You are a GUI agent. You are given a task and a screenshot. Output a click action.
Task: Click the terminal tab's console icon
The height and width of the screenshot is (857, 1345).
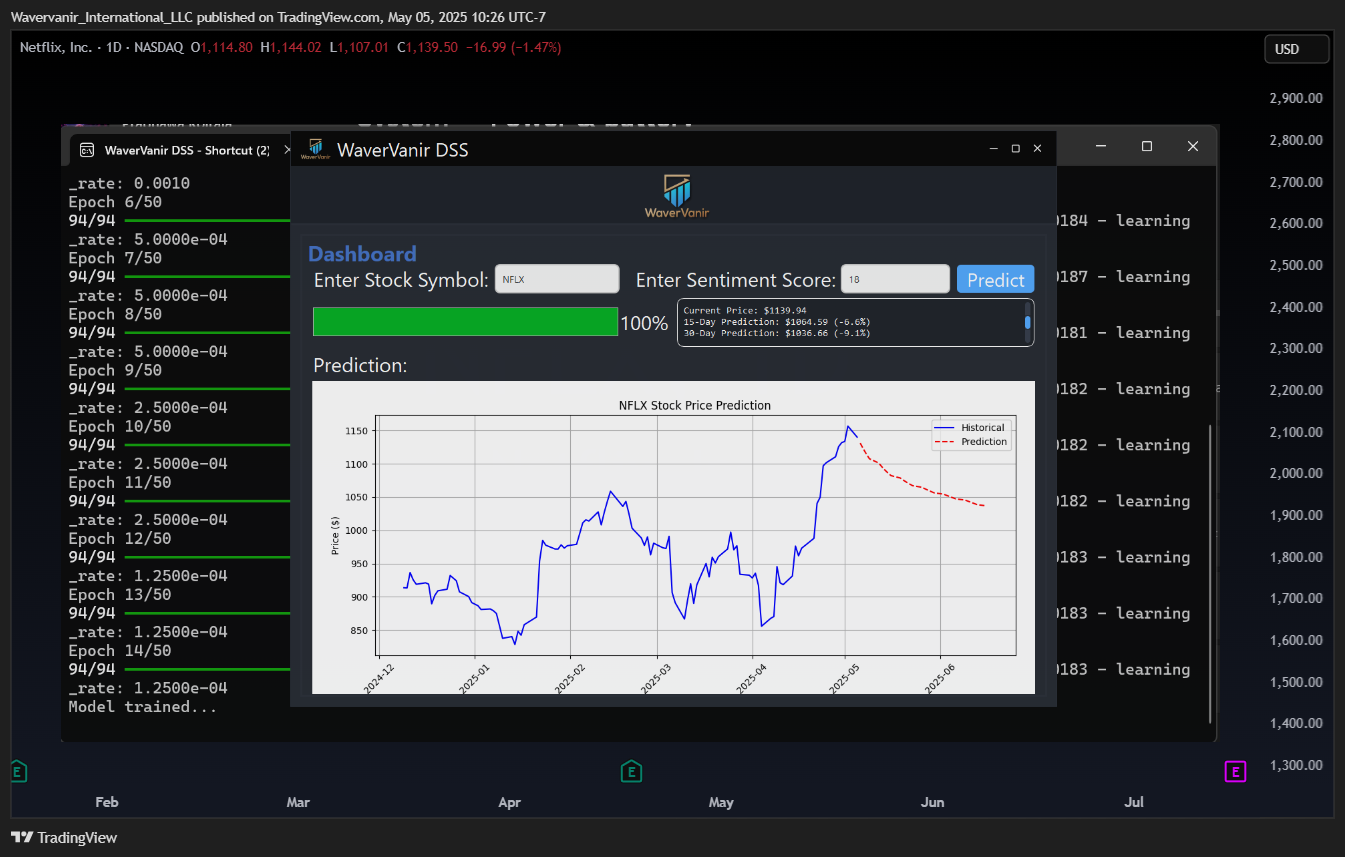click(x=87, y=150)
